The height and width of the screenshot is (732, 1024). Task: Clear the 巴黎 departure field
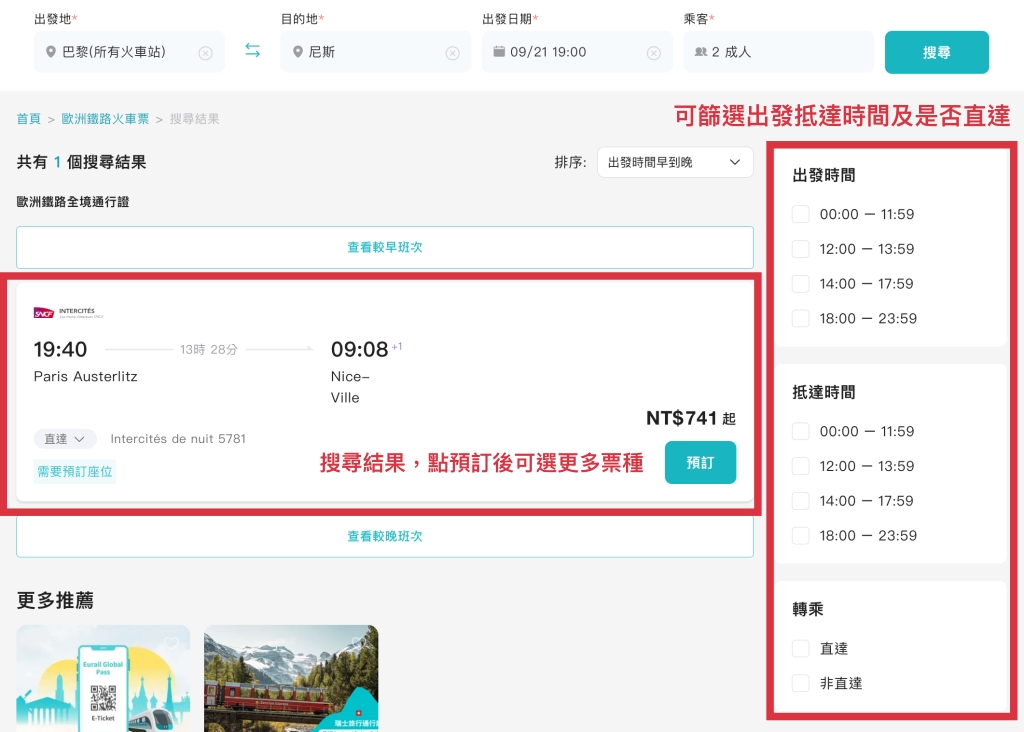(206, 53)
